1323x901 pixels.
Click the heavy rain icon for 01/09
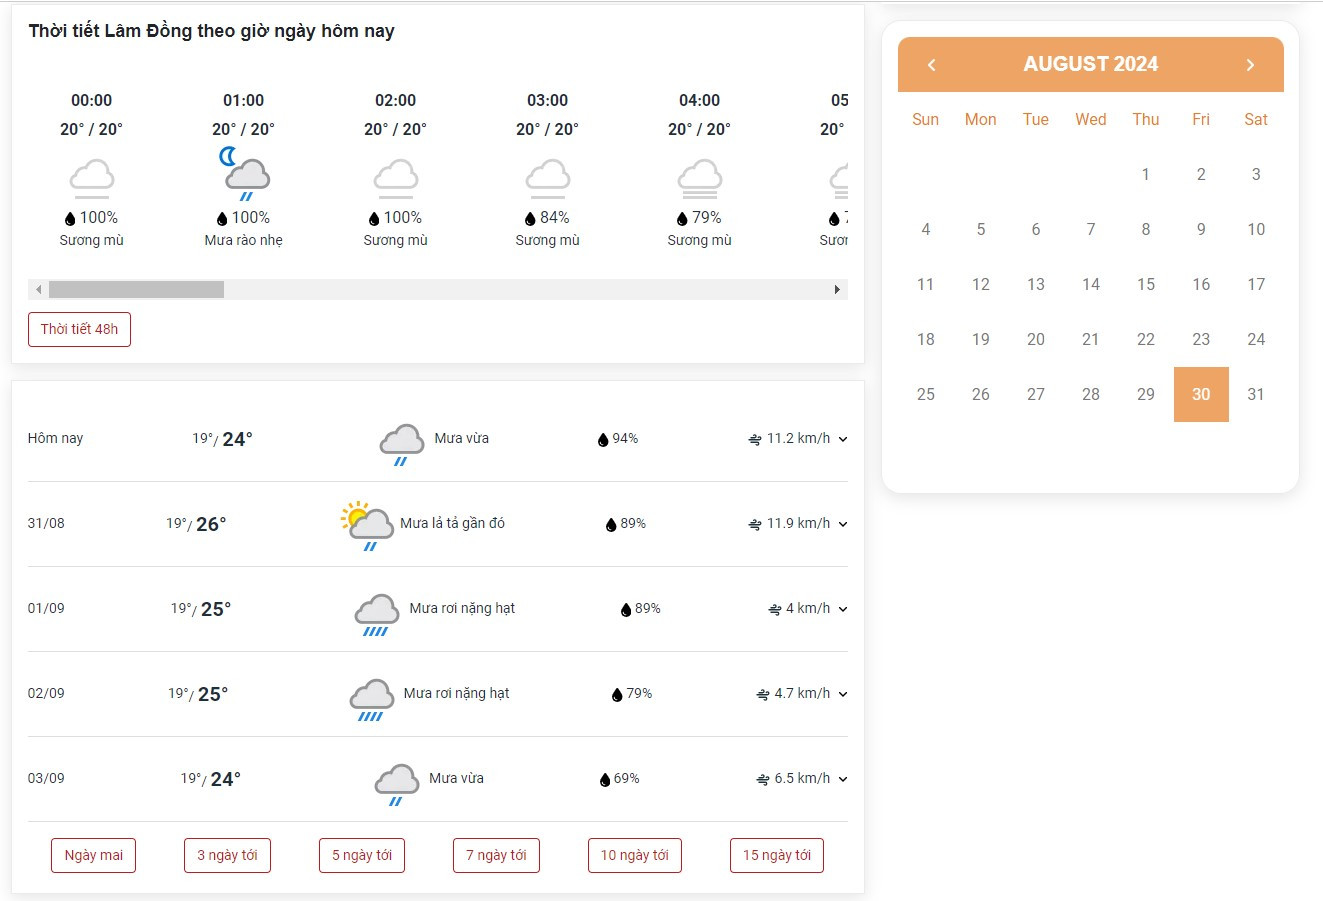377,614
